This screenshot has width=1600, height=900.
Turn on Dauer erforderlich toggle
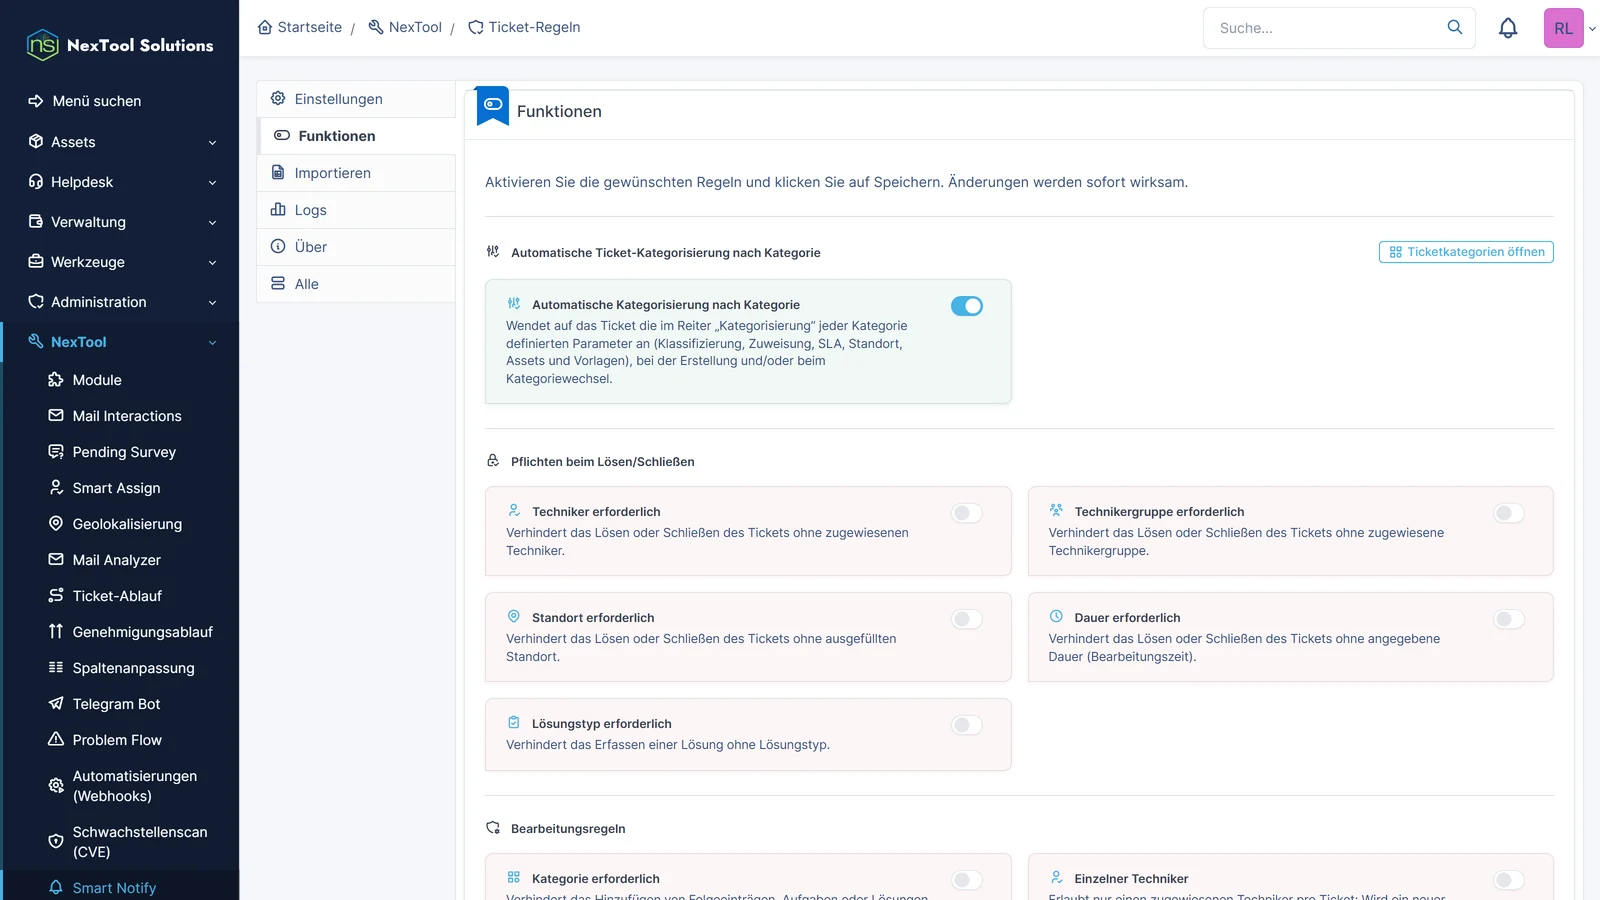(x=1509, y=619)
